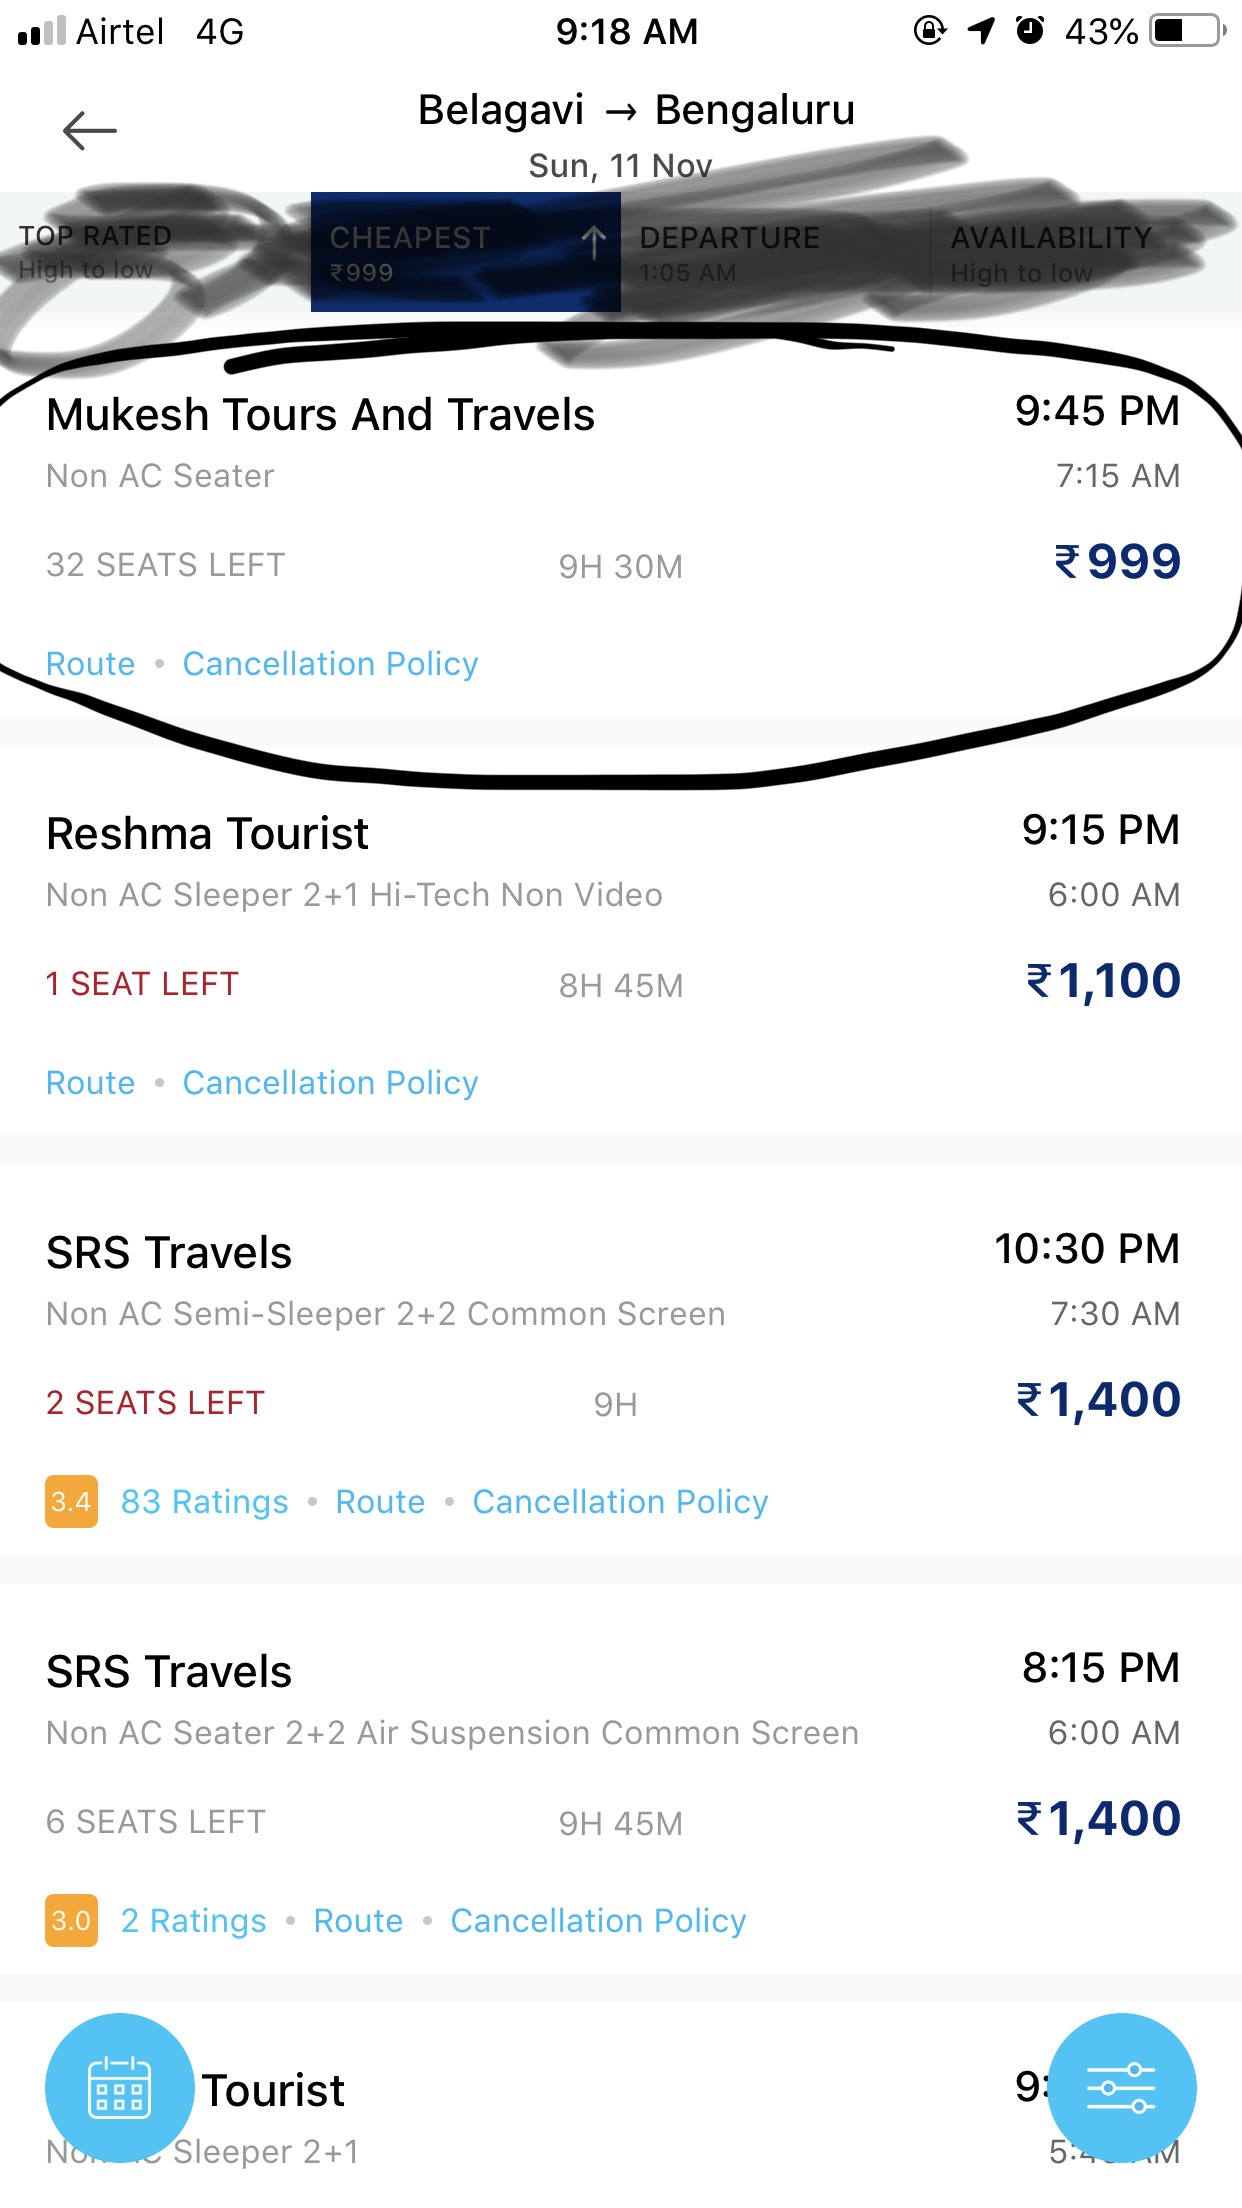Open Route for Reshma Tourist
The image size is (1242, 2208).
click(90, 1083)
